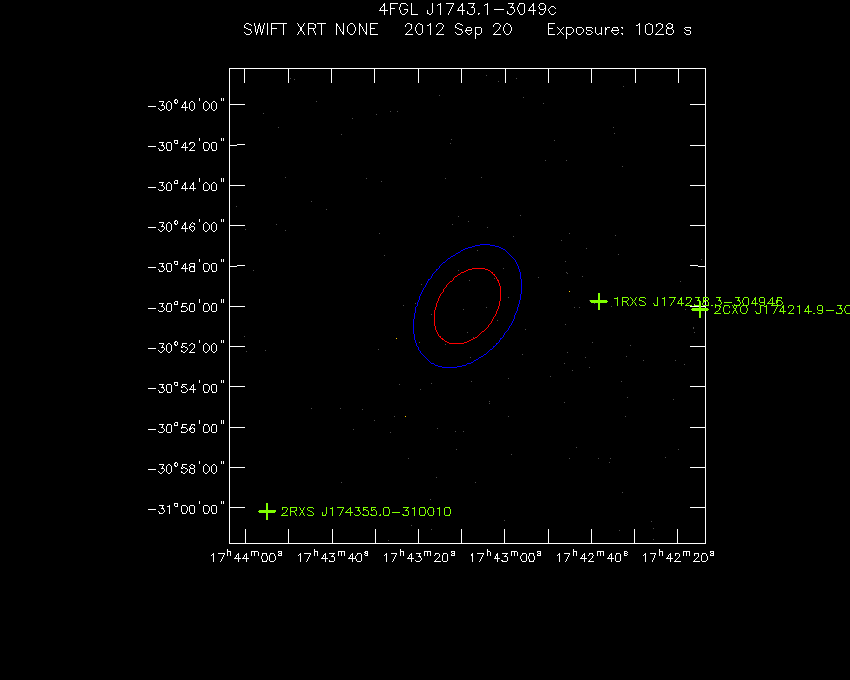Image resolution: width=850 pixels, height=680 pixels.
Task: Click the -30°48'00" declination label
Action: tap(186, 267)
